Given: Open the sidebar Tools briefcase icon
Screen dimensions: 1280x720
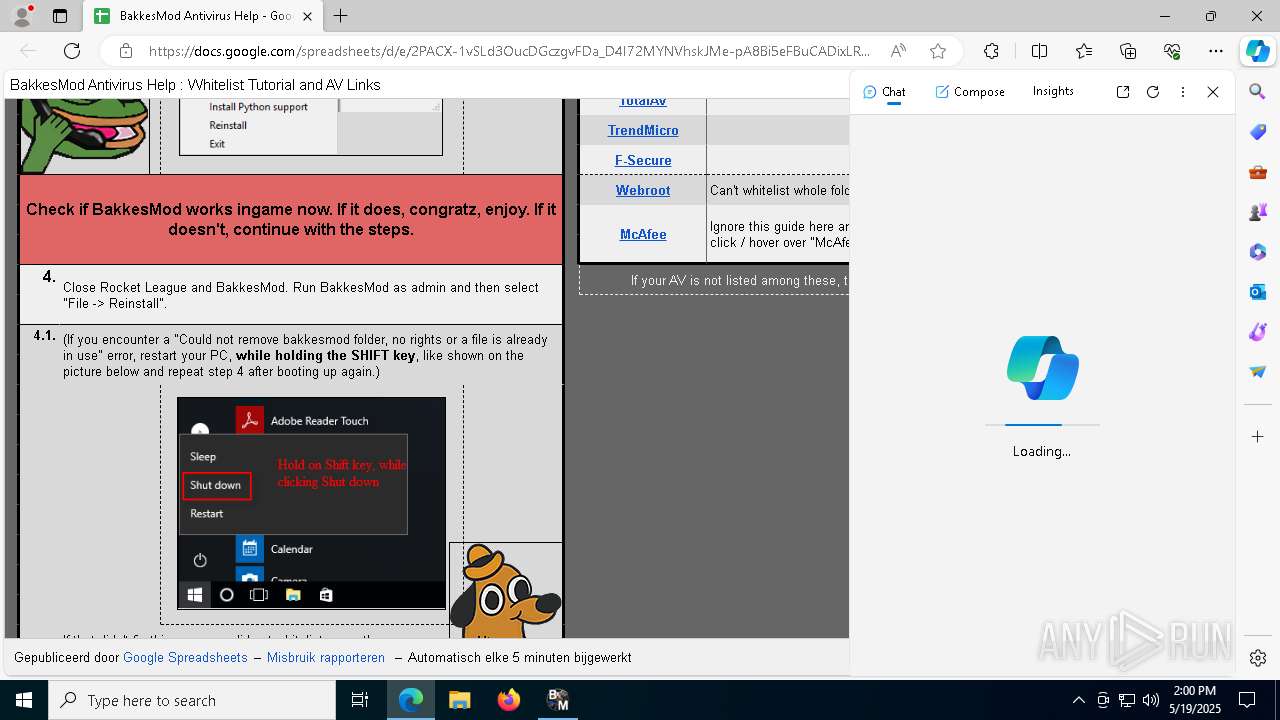Looking at the screenshot, I should pyautogui.click(x=1258, y=172).
